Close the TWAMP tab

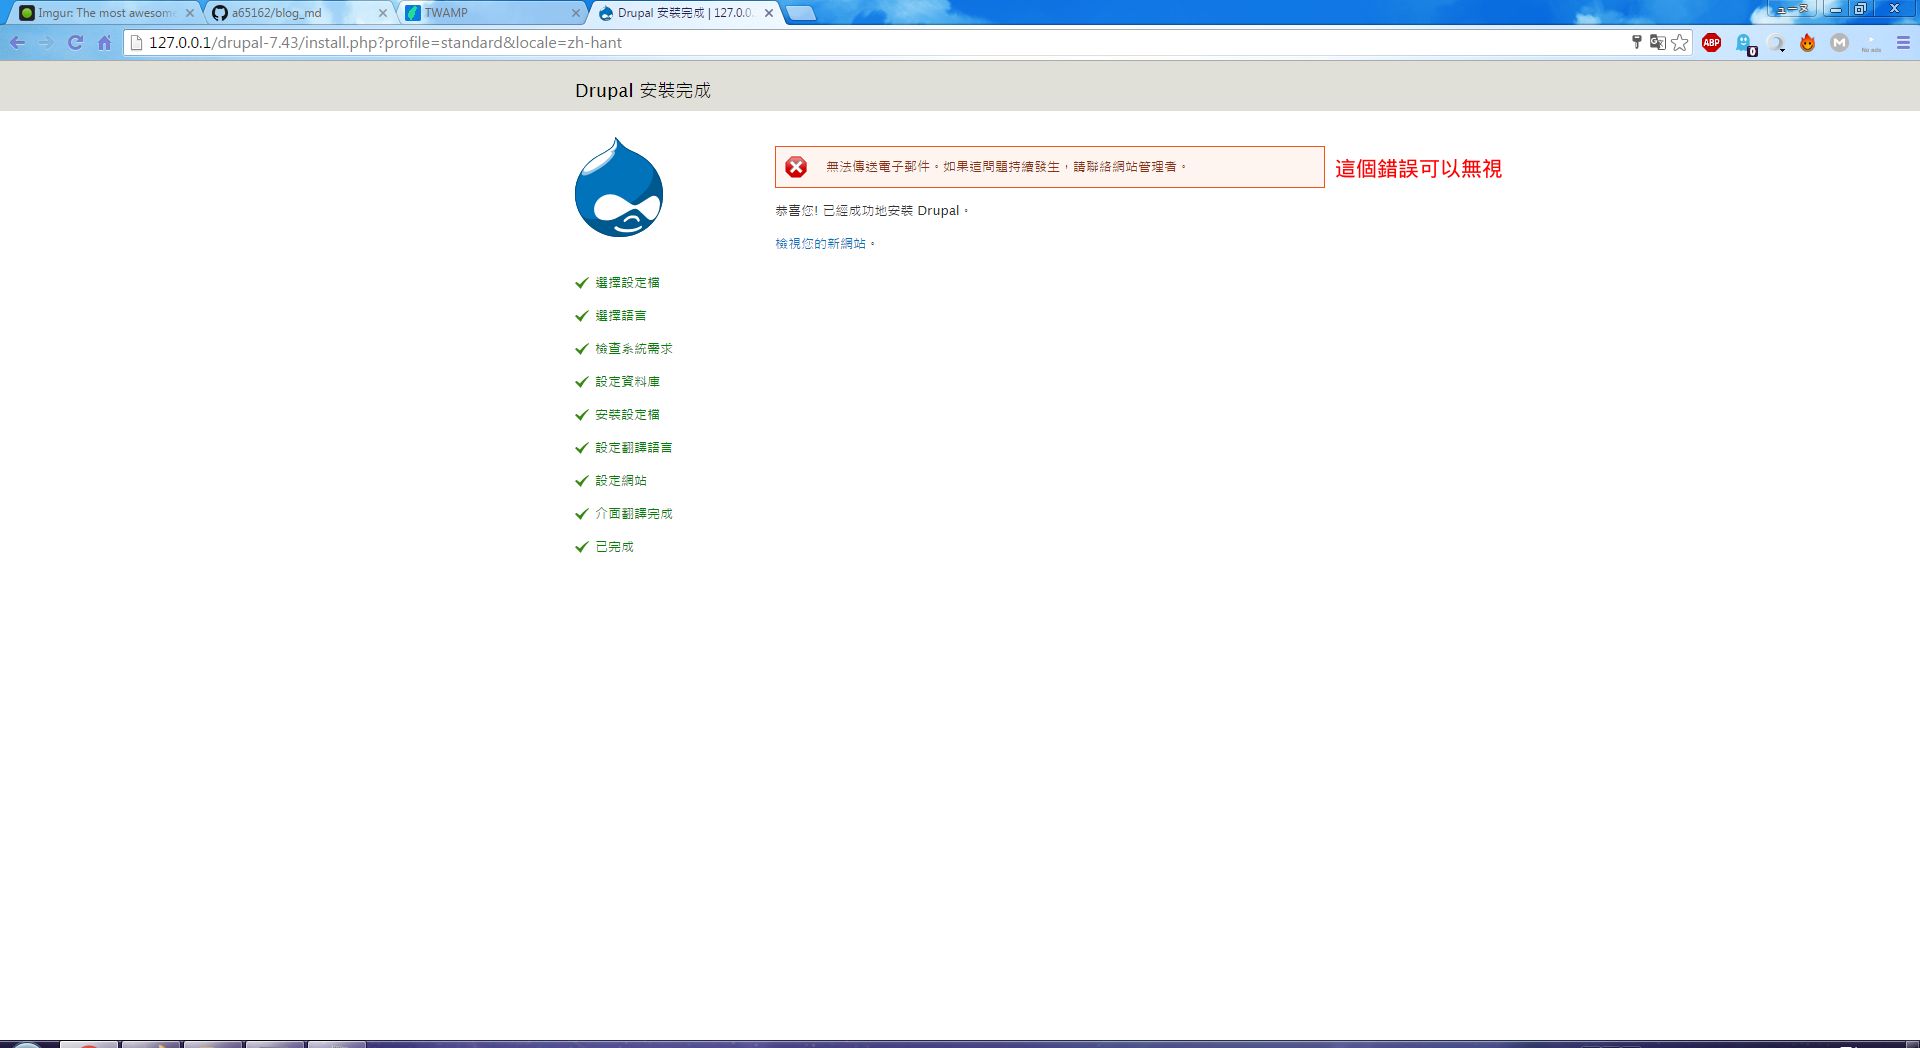coord(576,13)
